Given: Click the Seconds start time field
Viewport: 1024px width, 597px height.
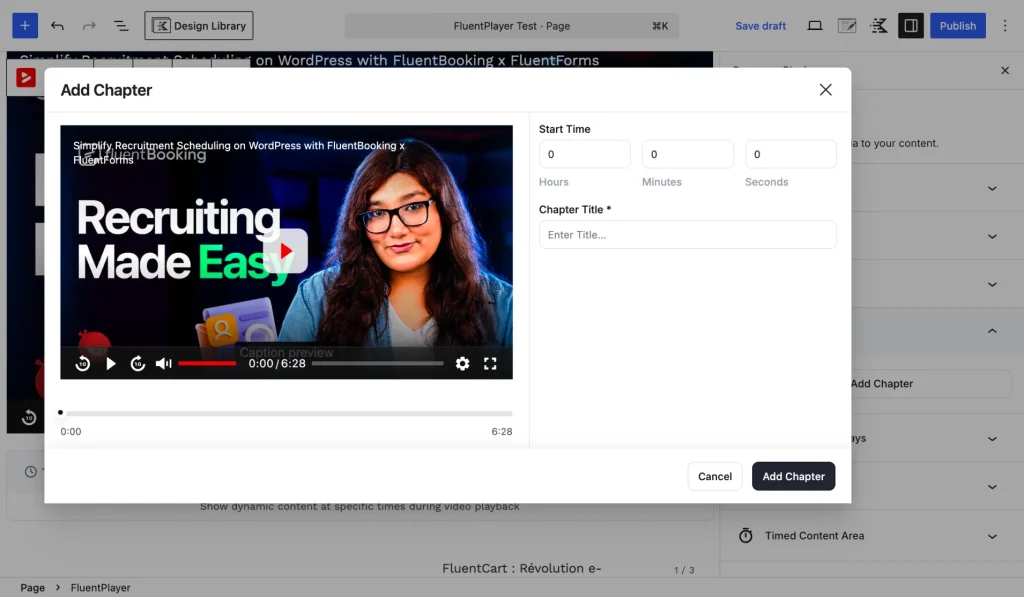Looking at the screenshot, I should tap(791, 154).
